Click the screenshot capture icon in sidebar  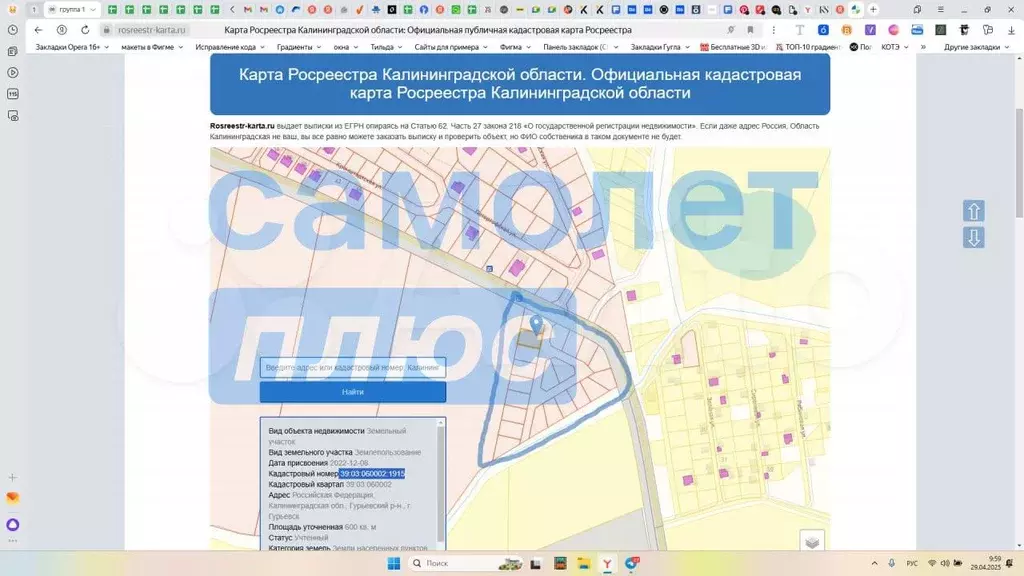click(12, 116)
